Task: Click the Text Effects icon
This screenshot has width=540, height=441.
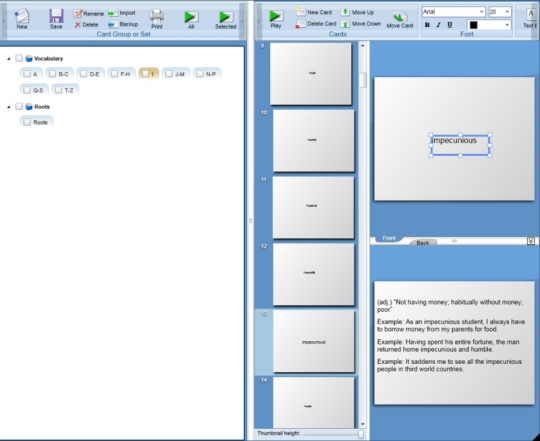Action: 530,18
